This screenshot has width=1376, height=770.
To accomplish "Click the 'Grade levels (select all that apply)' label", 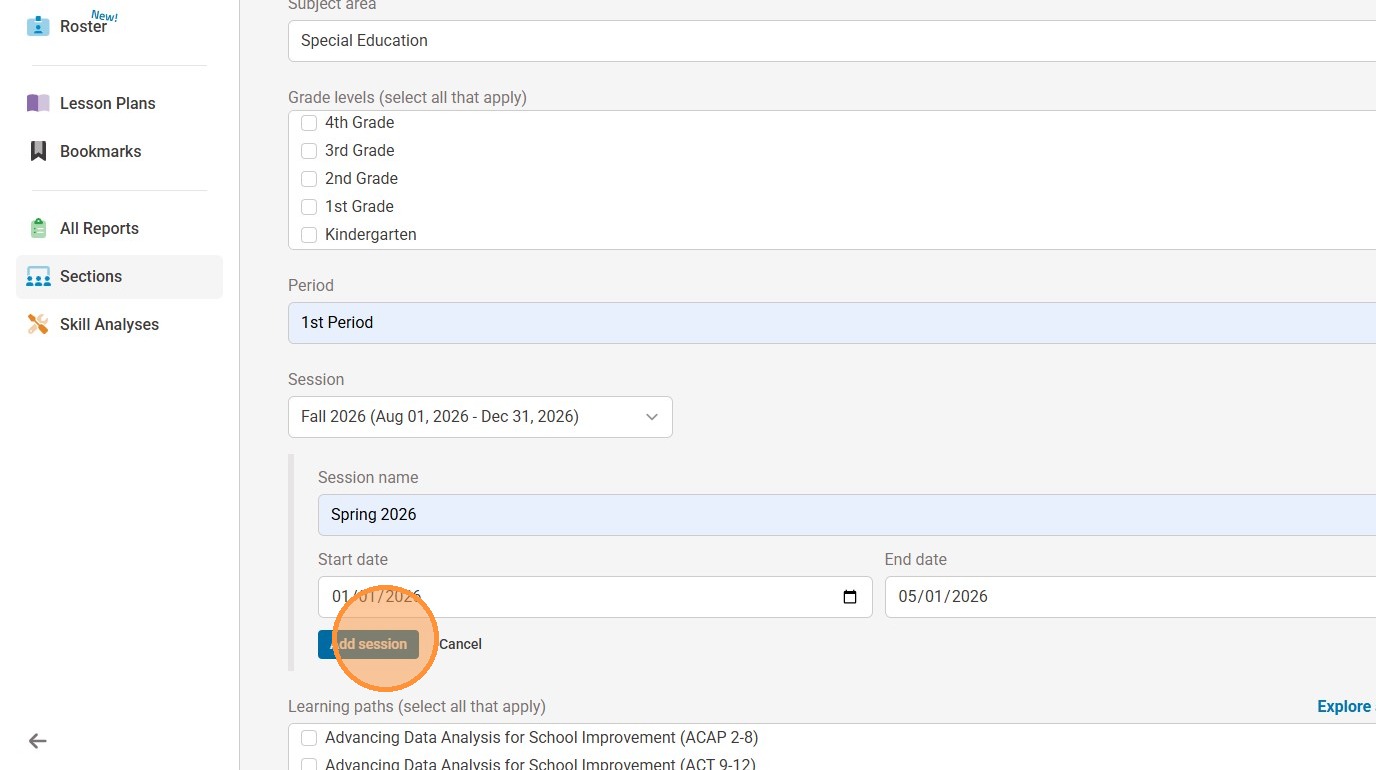I will 407,97.
